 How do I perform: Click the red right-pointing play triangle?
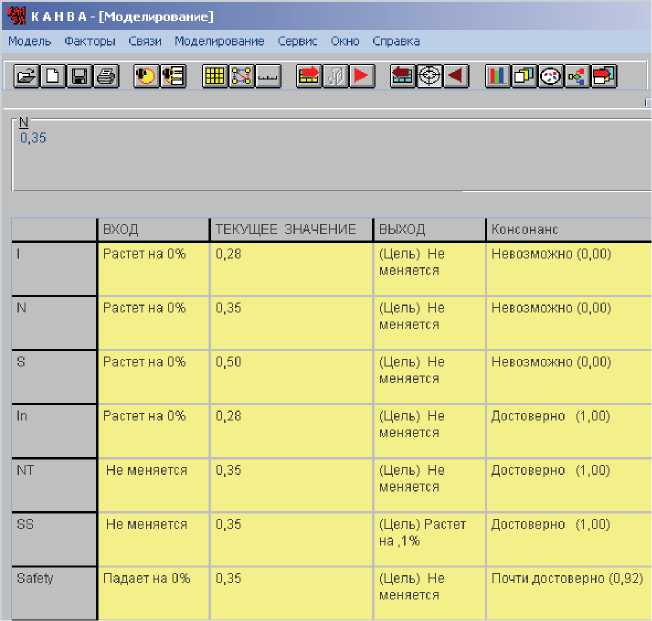click(x=361, y=76)
